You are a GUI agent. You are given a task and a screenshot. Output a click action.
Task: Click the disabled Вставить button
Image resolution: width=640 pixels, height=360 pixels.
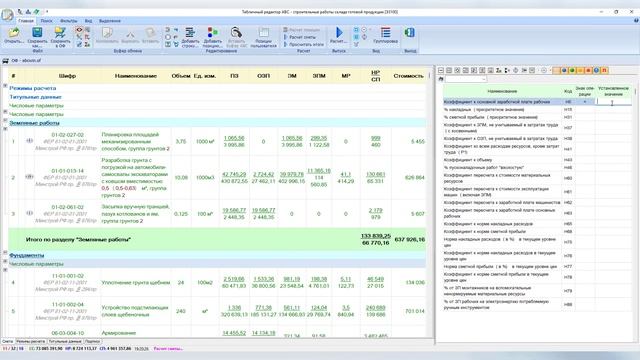(x=150, y=35)
